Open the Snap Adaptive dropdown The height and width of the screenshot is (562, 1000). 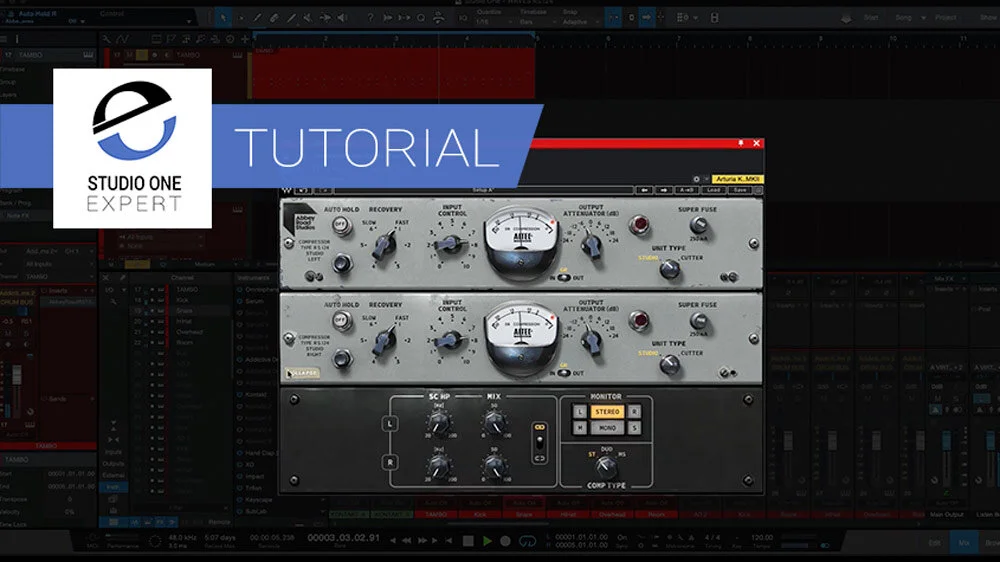coord(579,22)
